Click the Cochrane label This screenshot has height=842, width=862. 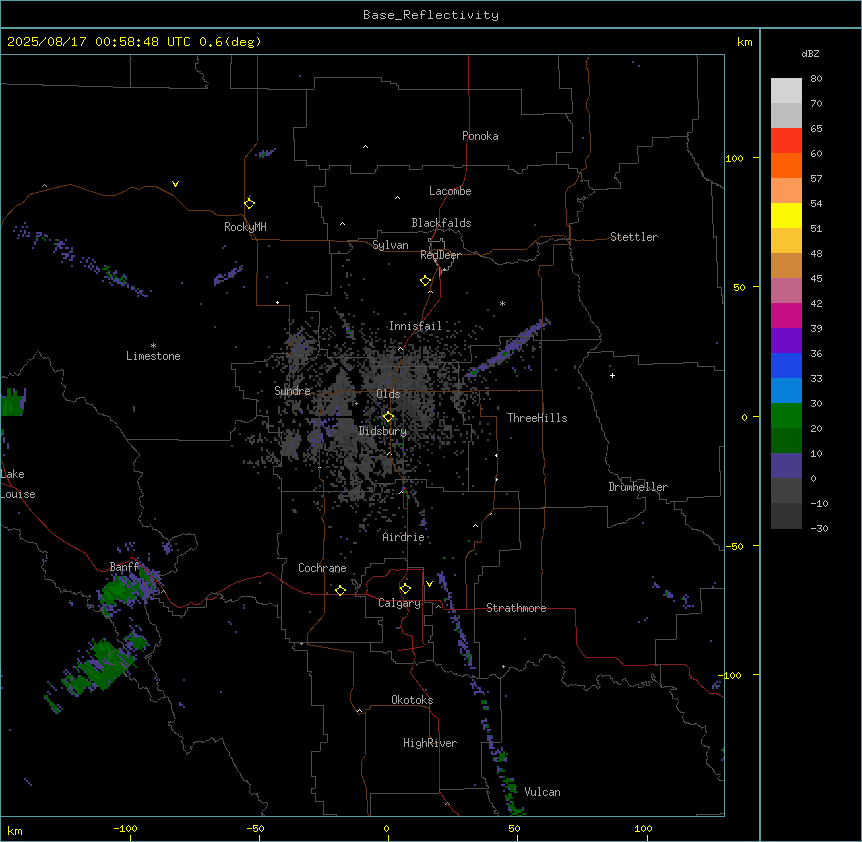[x=322, y=568]
